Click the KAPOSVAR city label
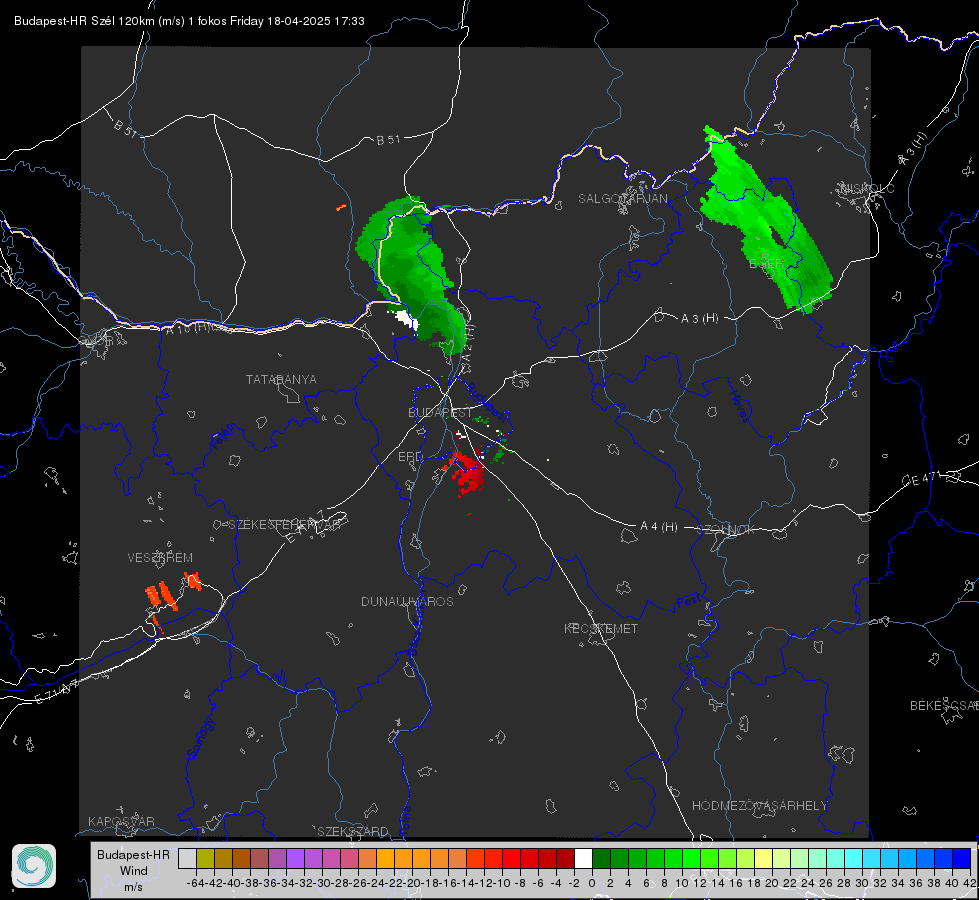The height and width of the screenshot is (900, 979). (x=121, y=821)
